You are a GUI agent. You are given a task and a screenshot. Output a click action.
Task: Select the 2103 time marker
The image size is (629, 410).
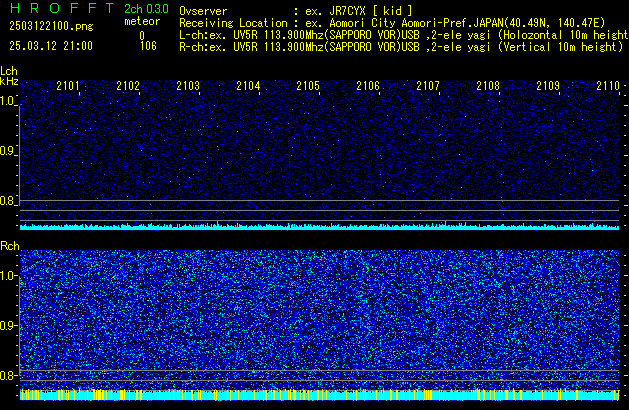[x=188, y=86]
